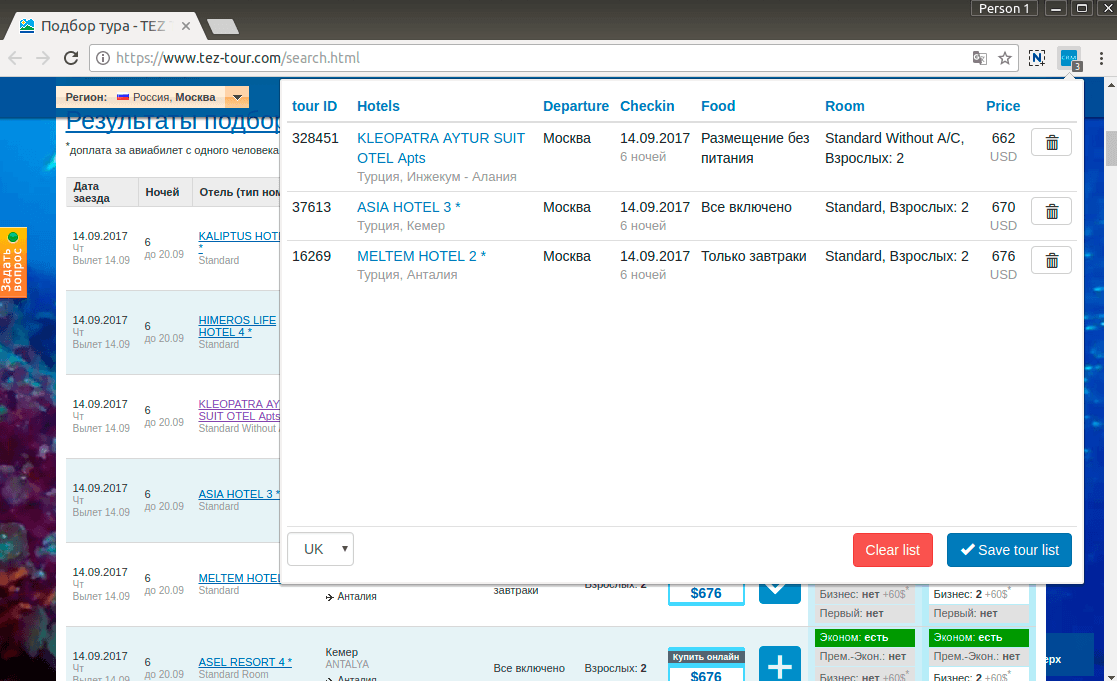The width and height of the screenshot is (1117, 681).
Task: Click the Price column header
Action: pos(1003,106)
